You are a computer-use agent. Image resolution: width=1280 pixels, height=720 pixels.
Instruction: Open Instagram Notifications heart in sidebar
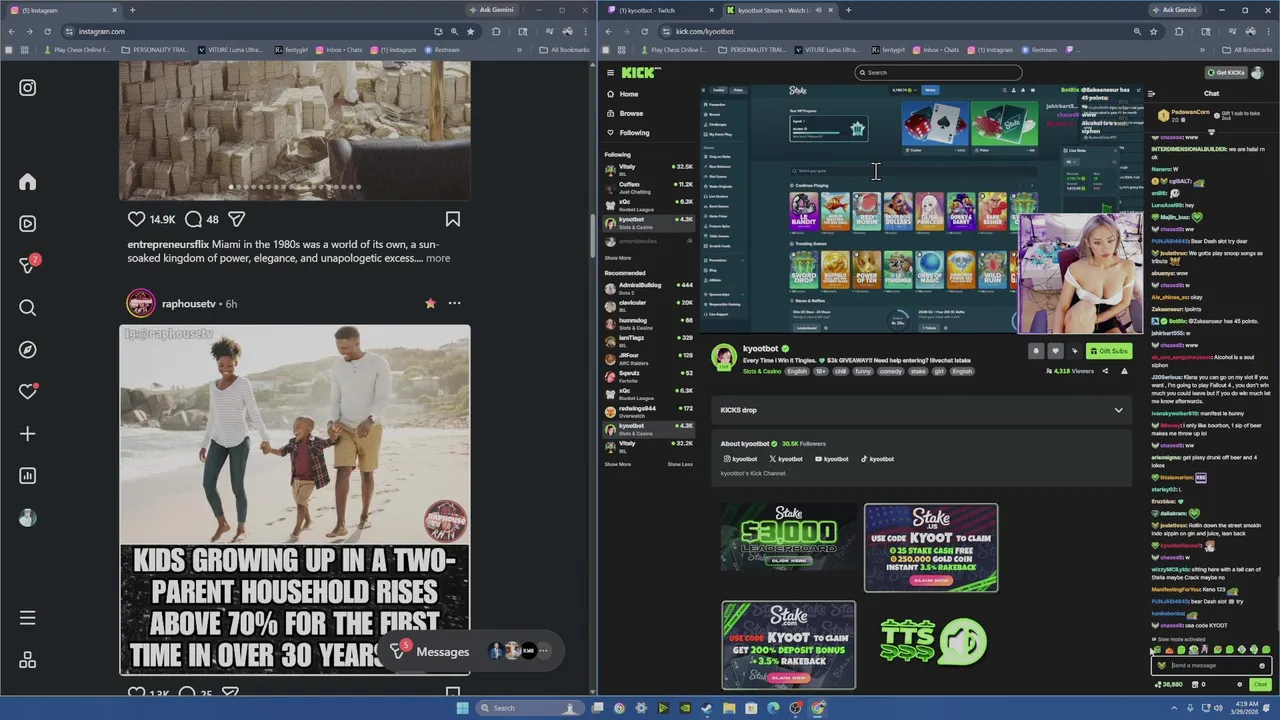(28, 392)
